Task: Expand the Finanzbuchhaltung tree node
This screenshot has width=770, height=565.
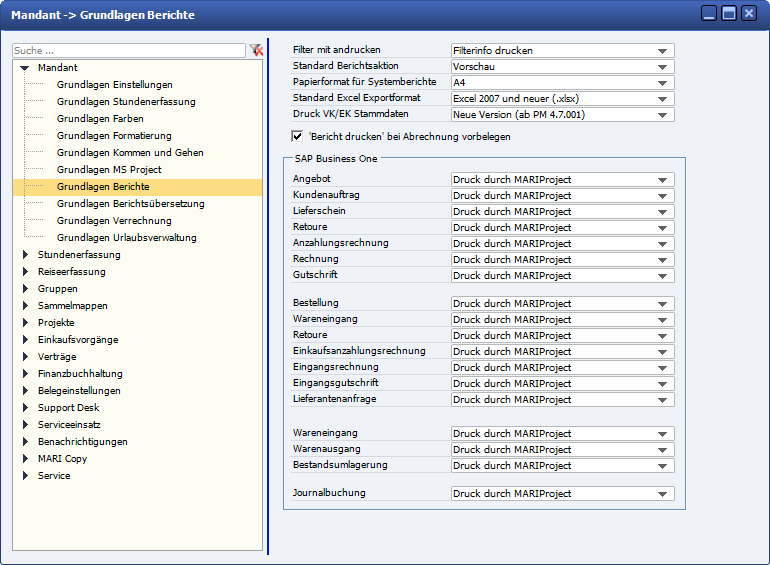Action: tap(25, 374)
